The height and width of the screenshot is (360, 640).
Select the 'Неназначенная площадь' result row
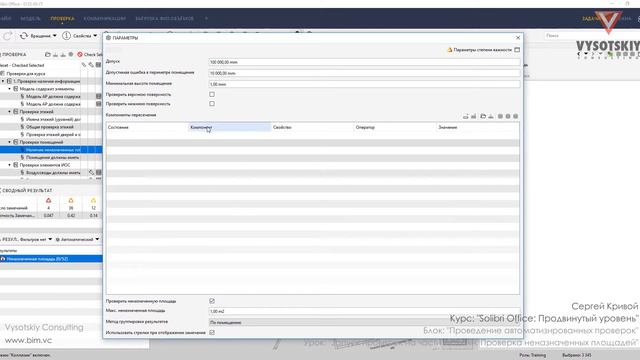click(51, 259)
